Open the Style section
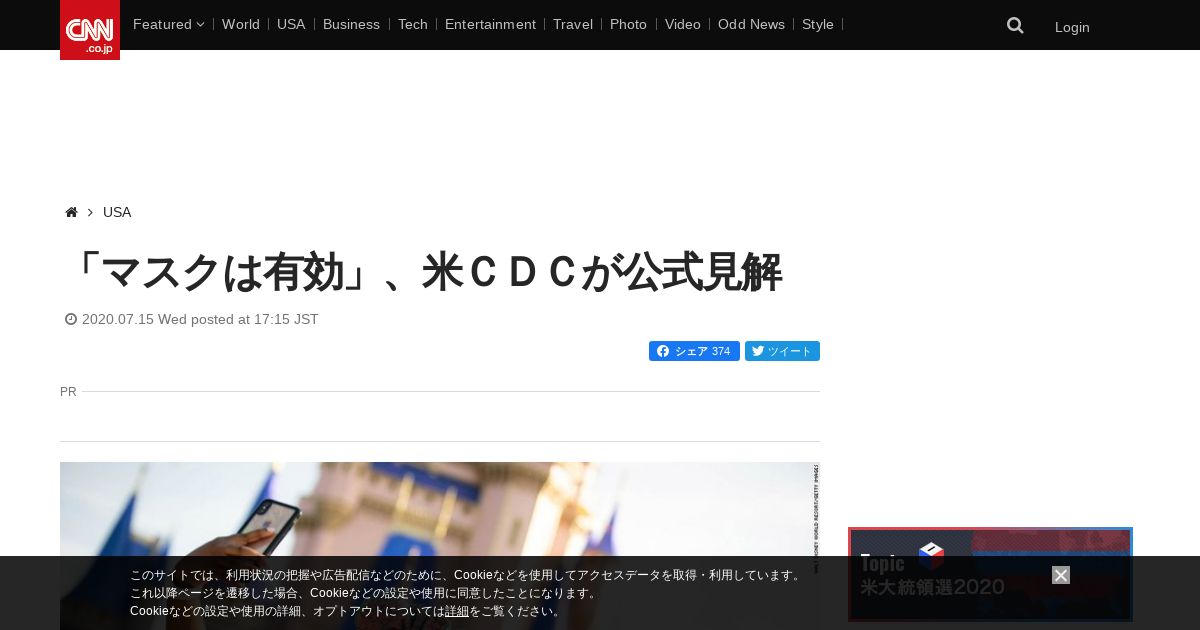Image resolution: width=1200 pixels, height=630 pixels. pos(818,24)
